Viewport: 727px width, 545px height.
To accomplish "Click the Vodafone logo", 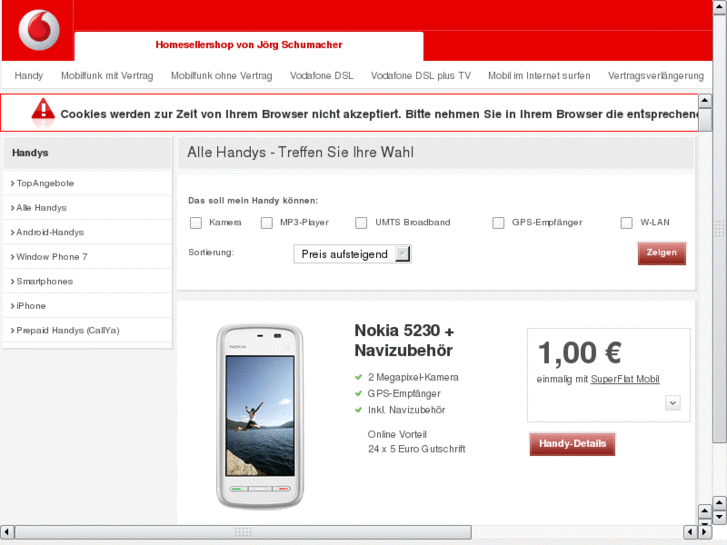I will (39, 30).
